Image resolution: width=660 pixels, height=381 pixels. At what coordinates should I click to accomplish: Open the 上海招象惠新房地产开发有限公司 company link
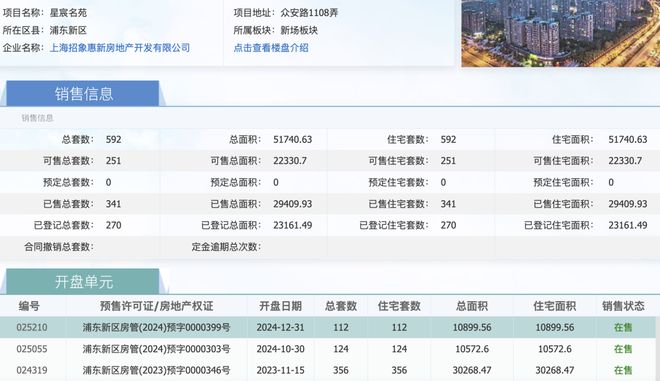[120, 48]
